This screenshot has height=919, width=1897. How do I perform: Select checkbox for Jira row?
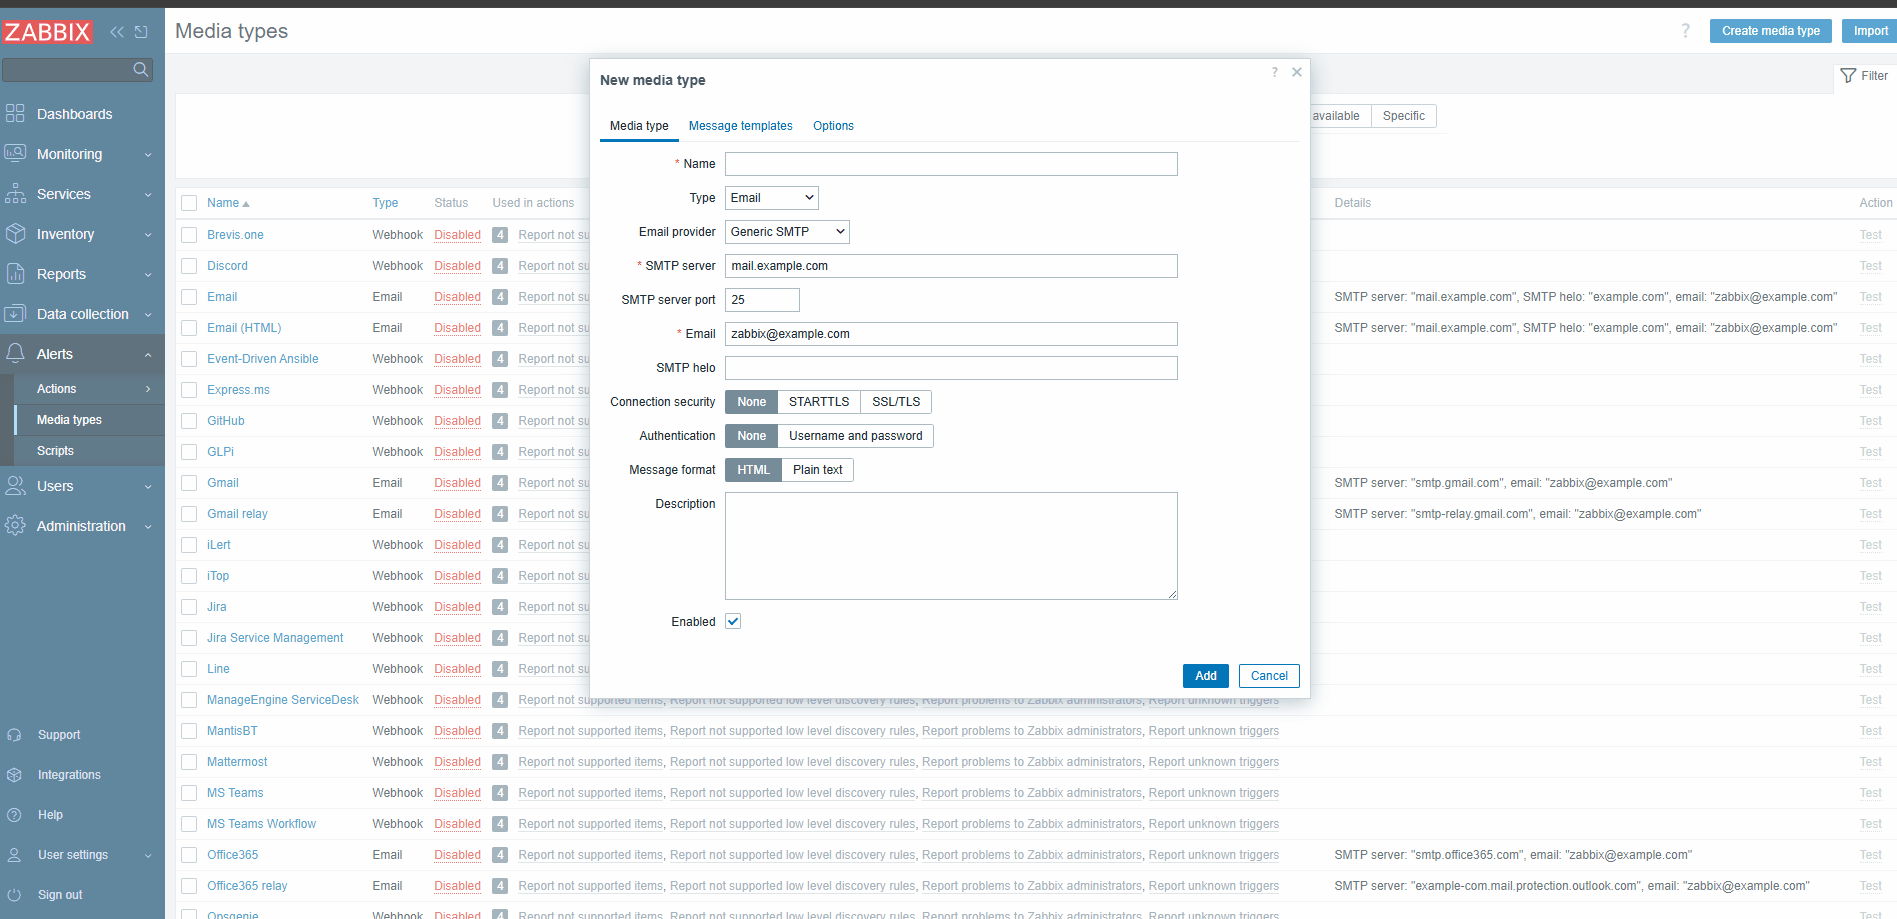tap(189, 607)
